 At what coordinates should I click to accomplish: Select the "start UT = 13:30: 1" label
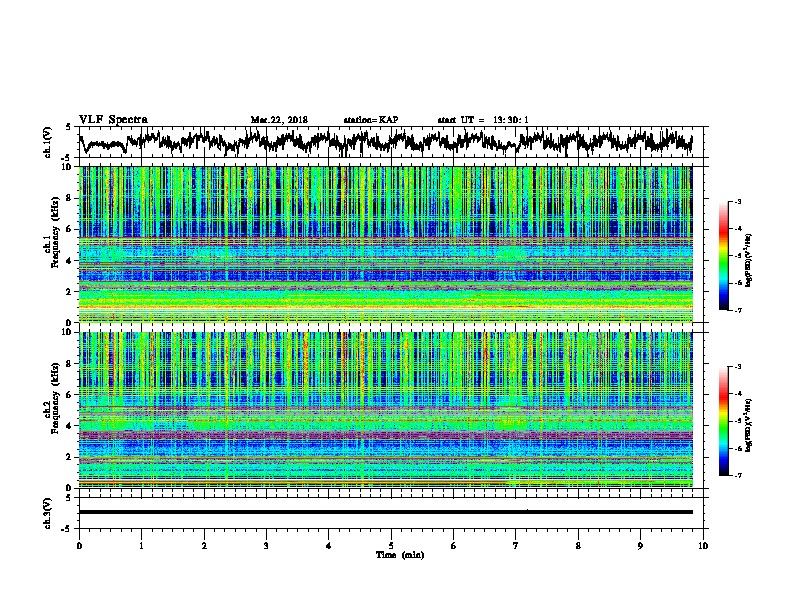coord(483,120)
